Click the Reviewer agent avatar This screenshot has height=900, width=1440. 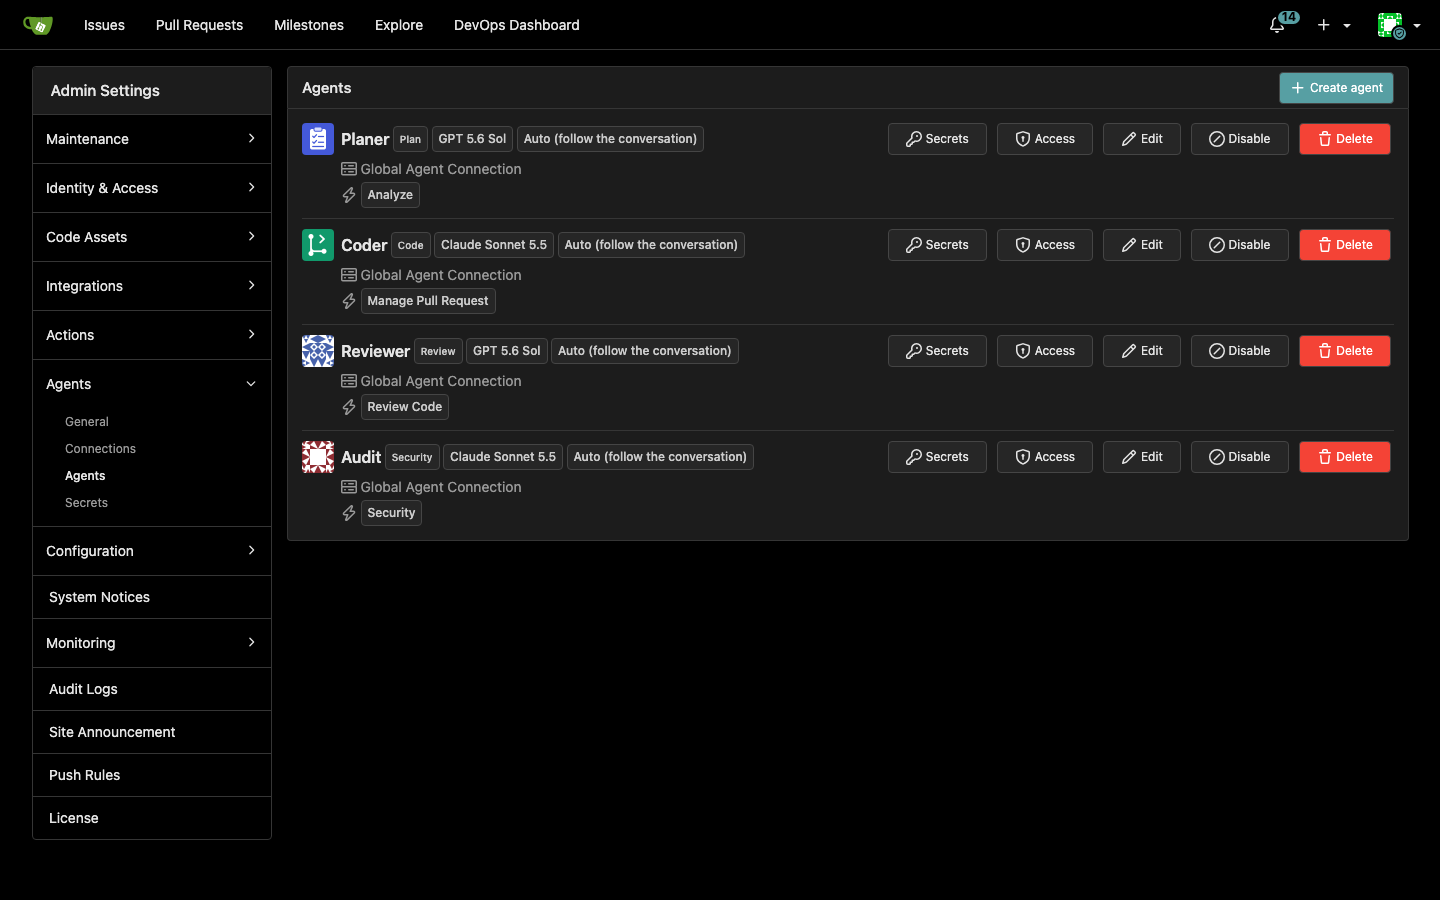(x=318, y=351)
